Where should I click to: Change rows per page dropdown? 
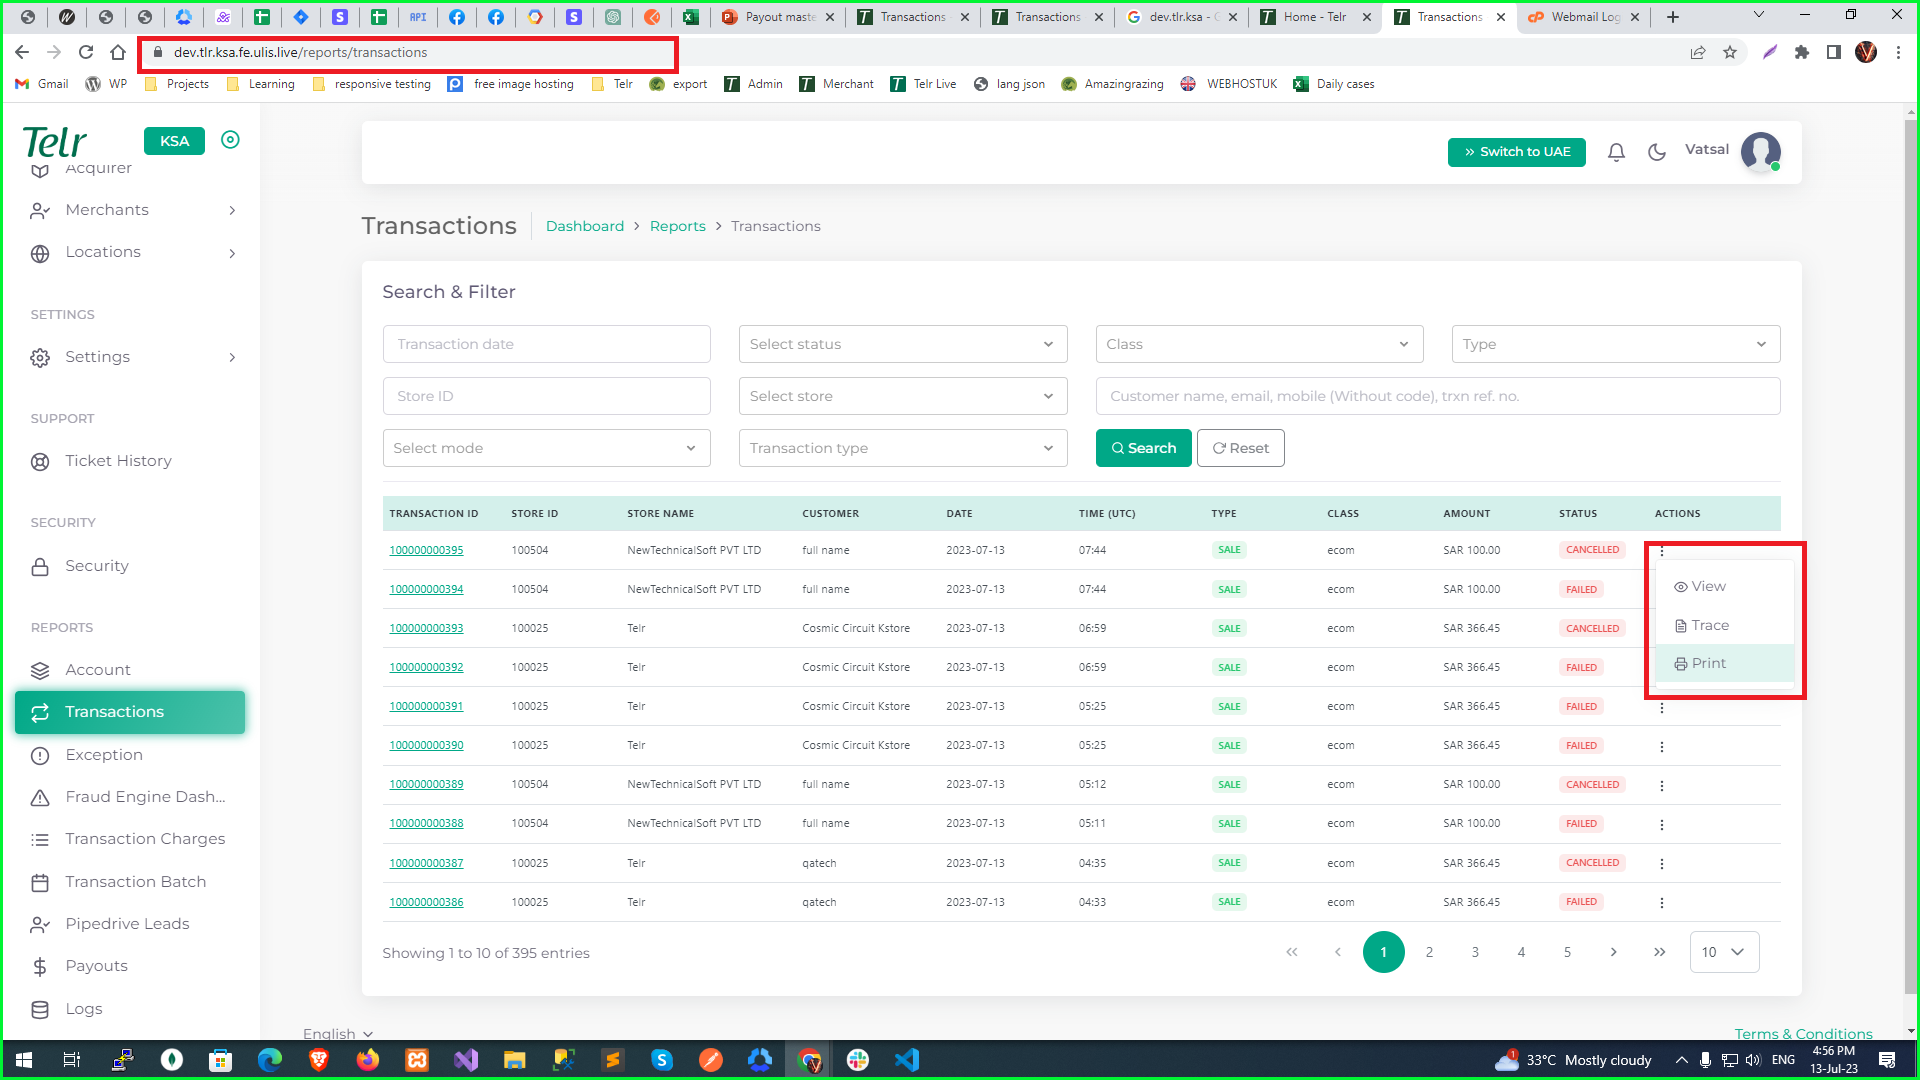tap(1724, 952)
